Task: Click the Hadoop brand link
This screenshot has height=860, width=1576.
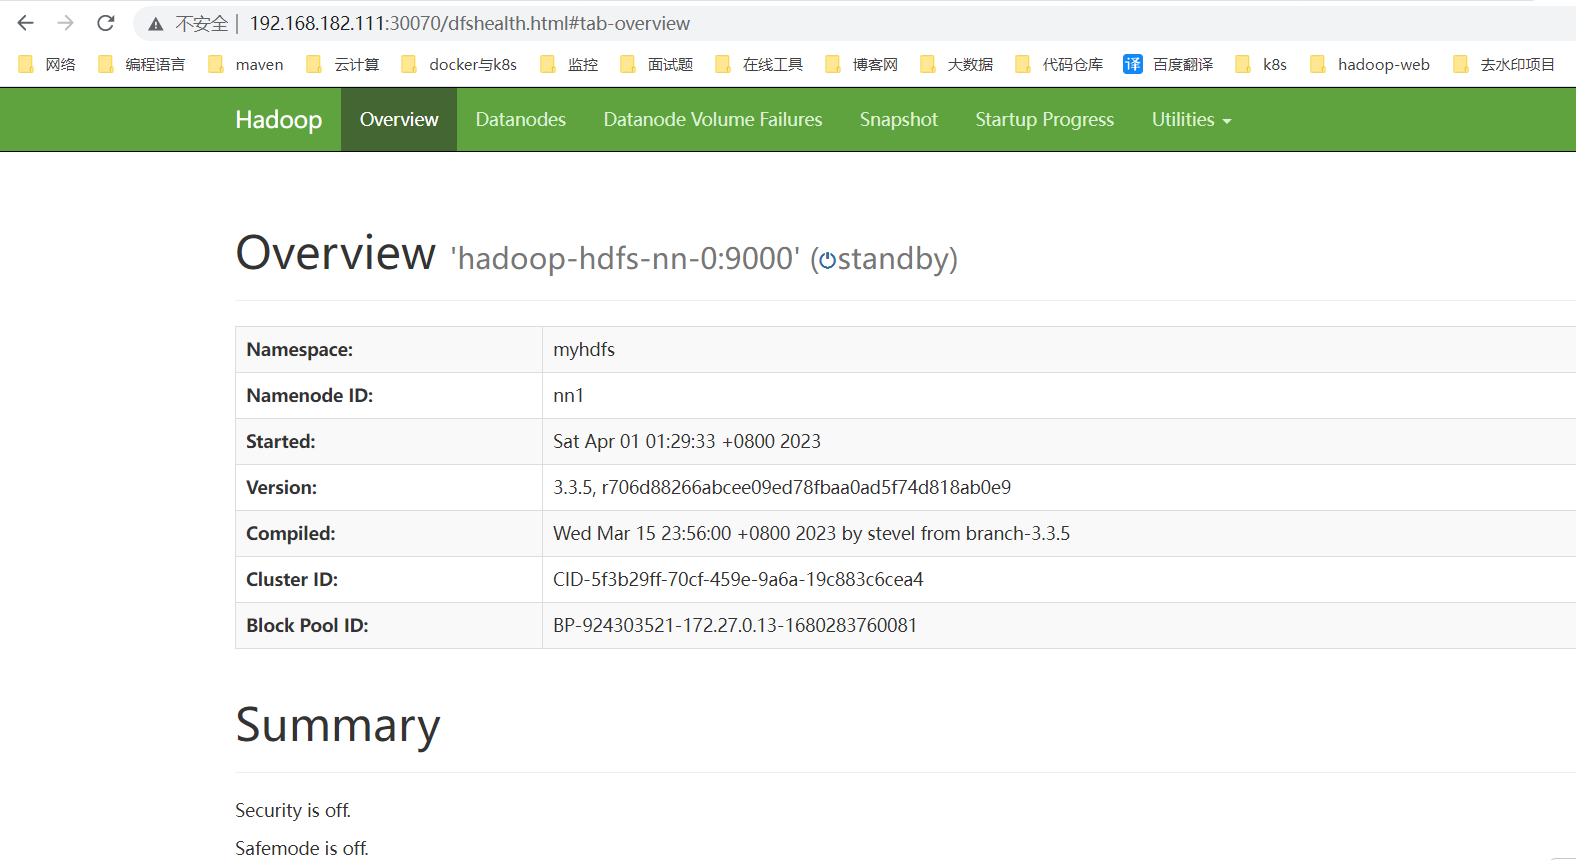Action: pyautogui.click(x=278, y=119)
